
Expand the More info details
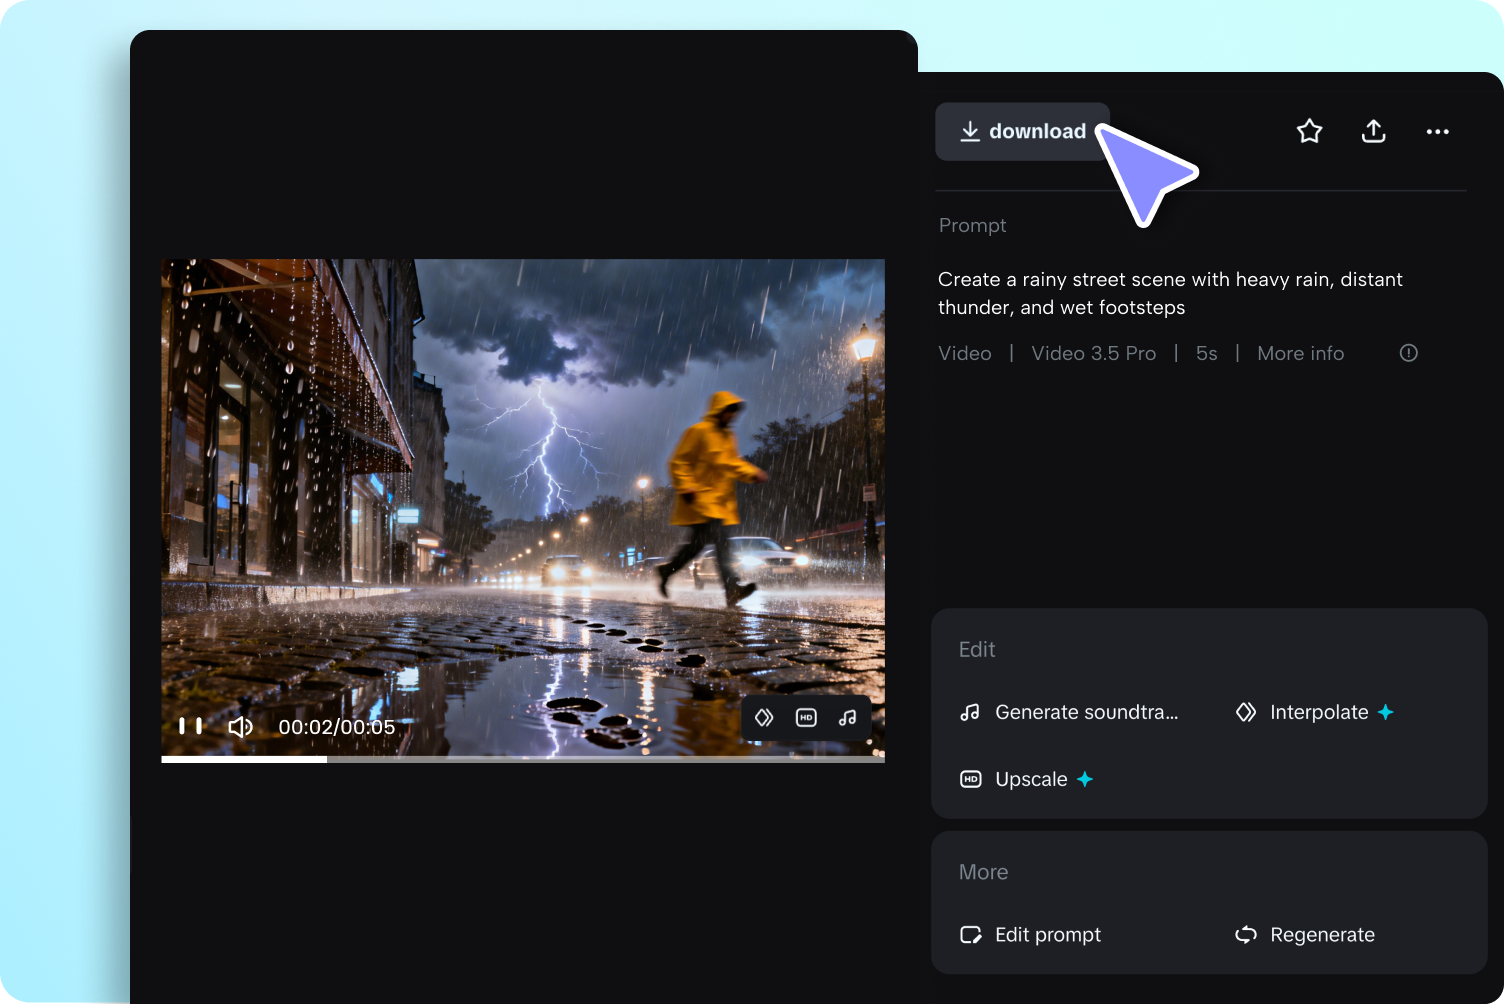[1300, 352]
